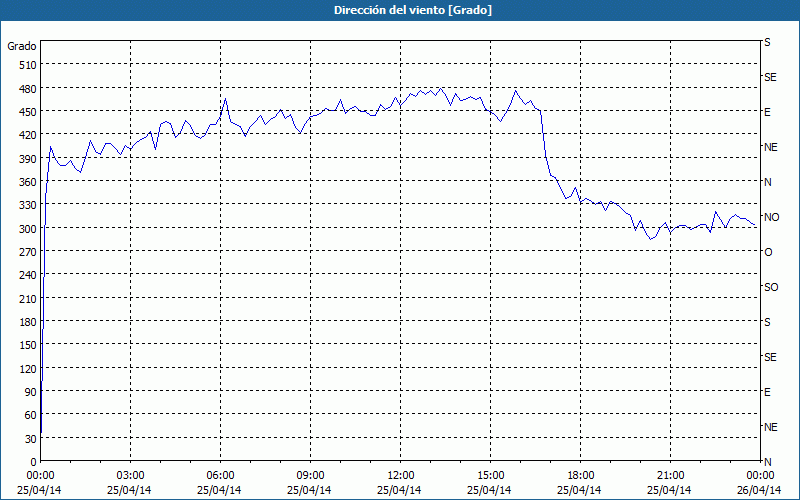Click the 25/04/14 date under 12:00
The width and height of the screenshot is (800, 500).
[x=399, y=490]
